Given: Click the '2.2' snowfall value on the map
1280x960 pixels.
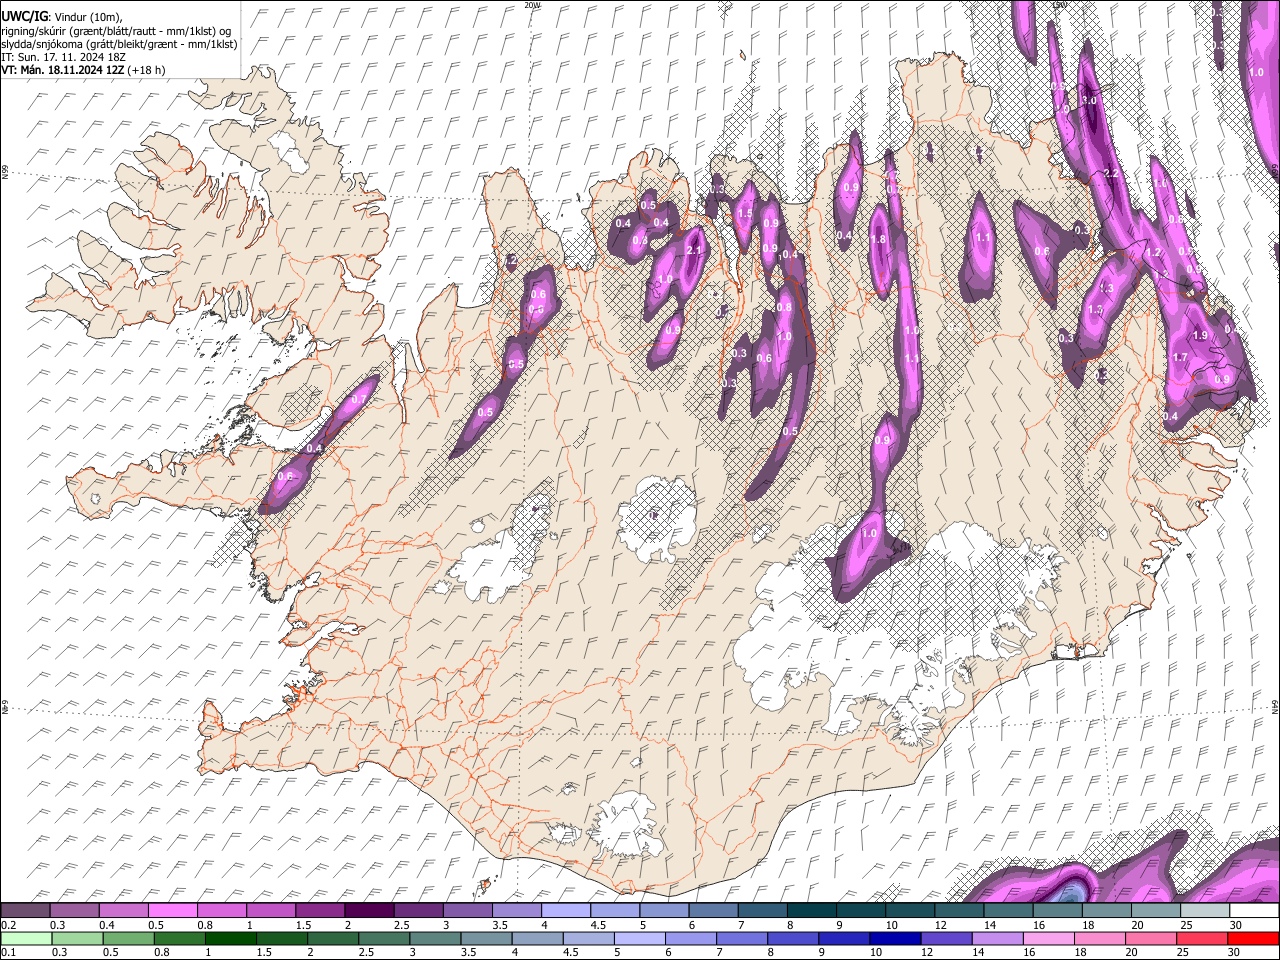Looking at the screenshot, I should (x=1110, y=174).
